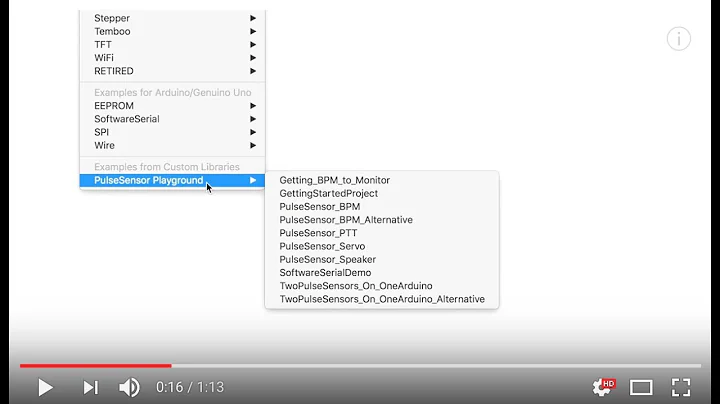Play the video
The height and width of the screenshot is (404, 720).
click(x=45, y=387)
